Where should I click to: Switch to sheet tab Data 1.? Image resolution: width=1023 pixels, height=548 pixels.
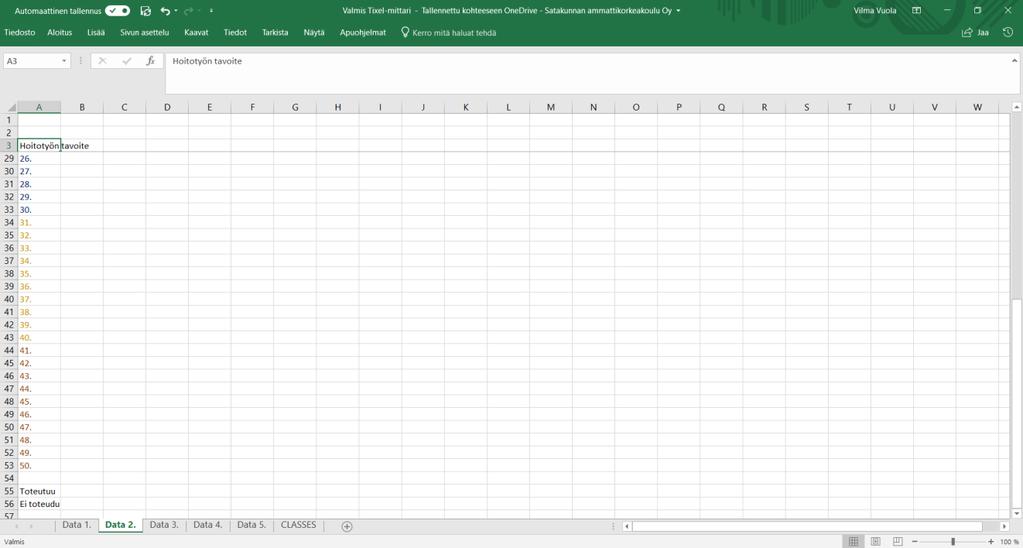pyautogui.click(x=77, y=525)
